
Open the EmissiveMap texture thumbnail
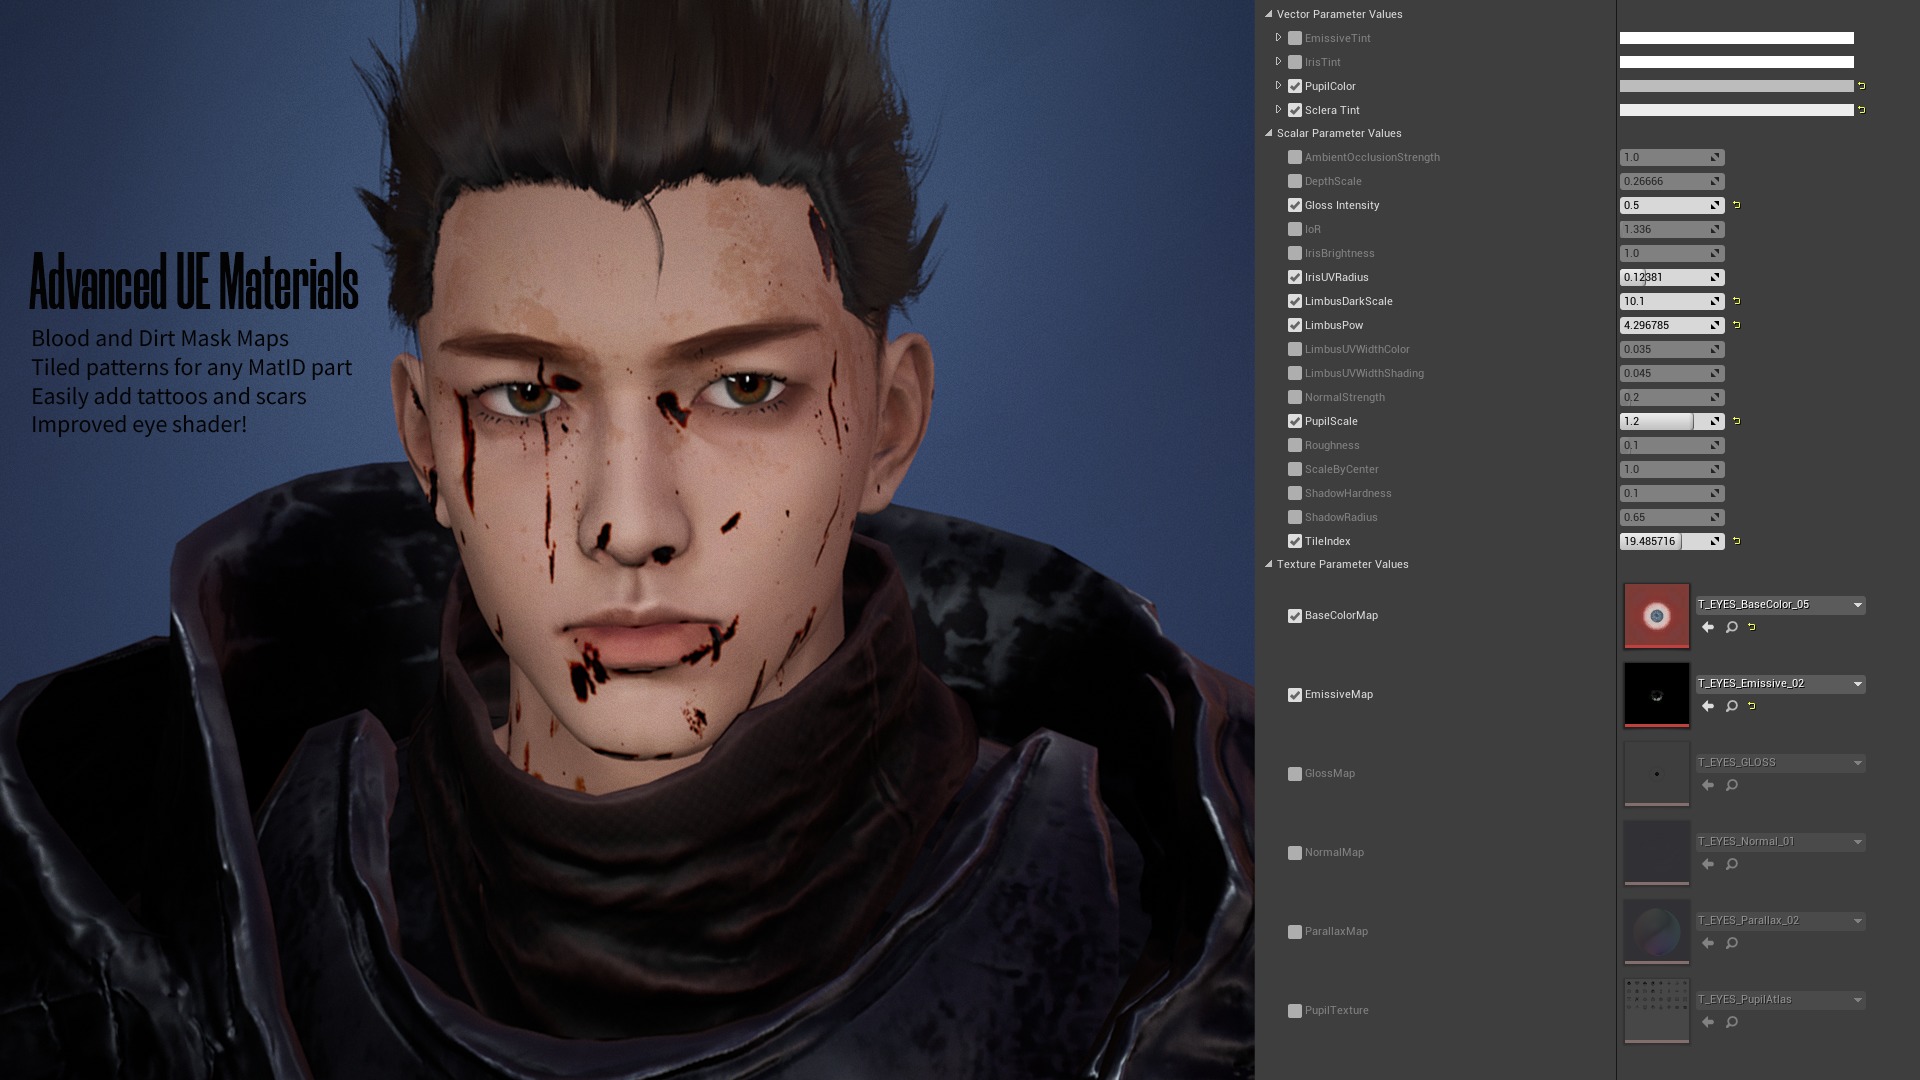tap(1657, 695)
